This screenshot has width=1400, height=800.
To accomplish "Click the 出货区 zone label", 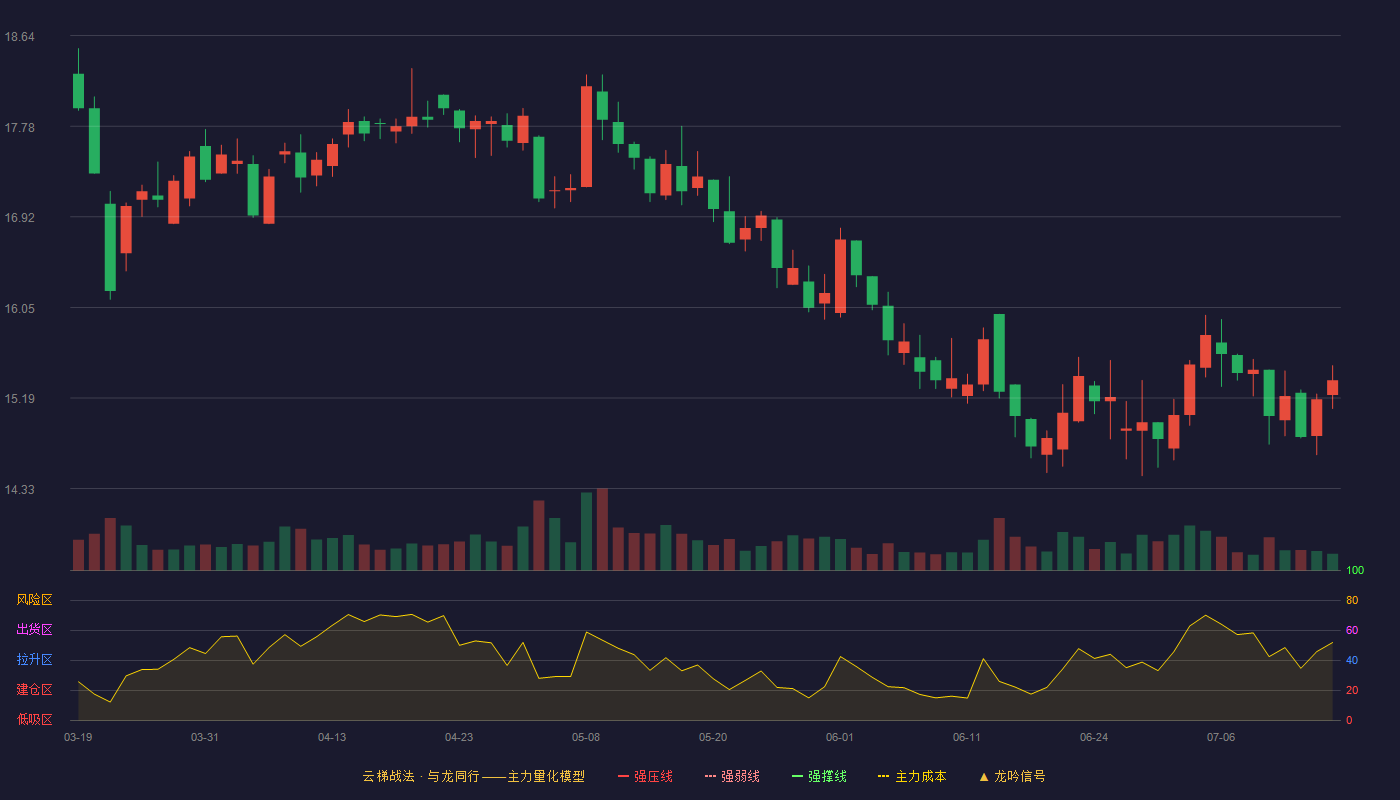I will tap(34, 630).
